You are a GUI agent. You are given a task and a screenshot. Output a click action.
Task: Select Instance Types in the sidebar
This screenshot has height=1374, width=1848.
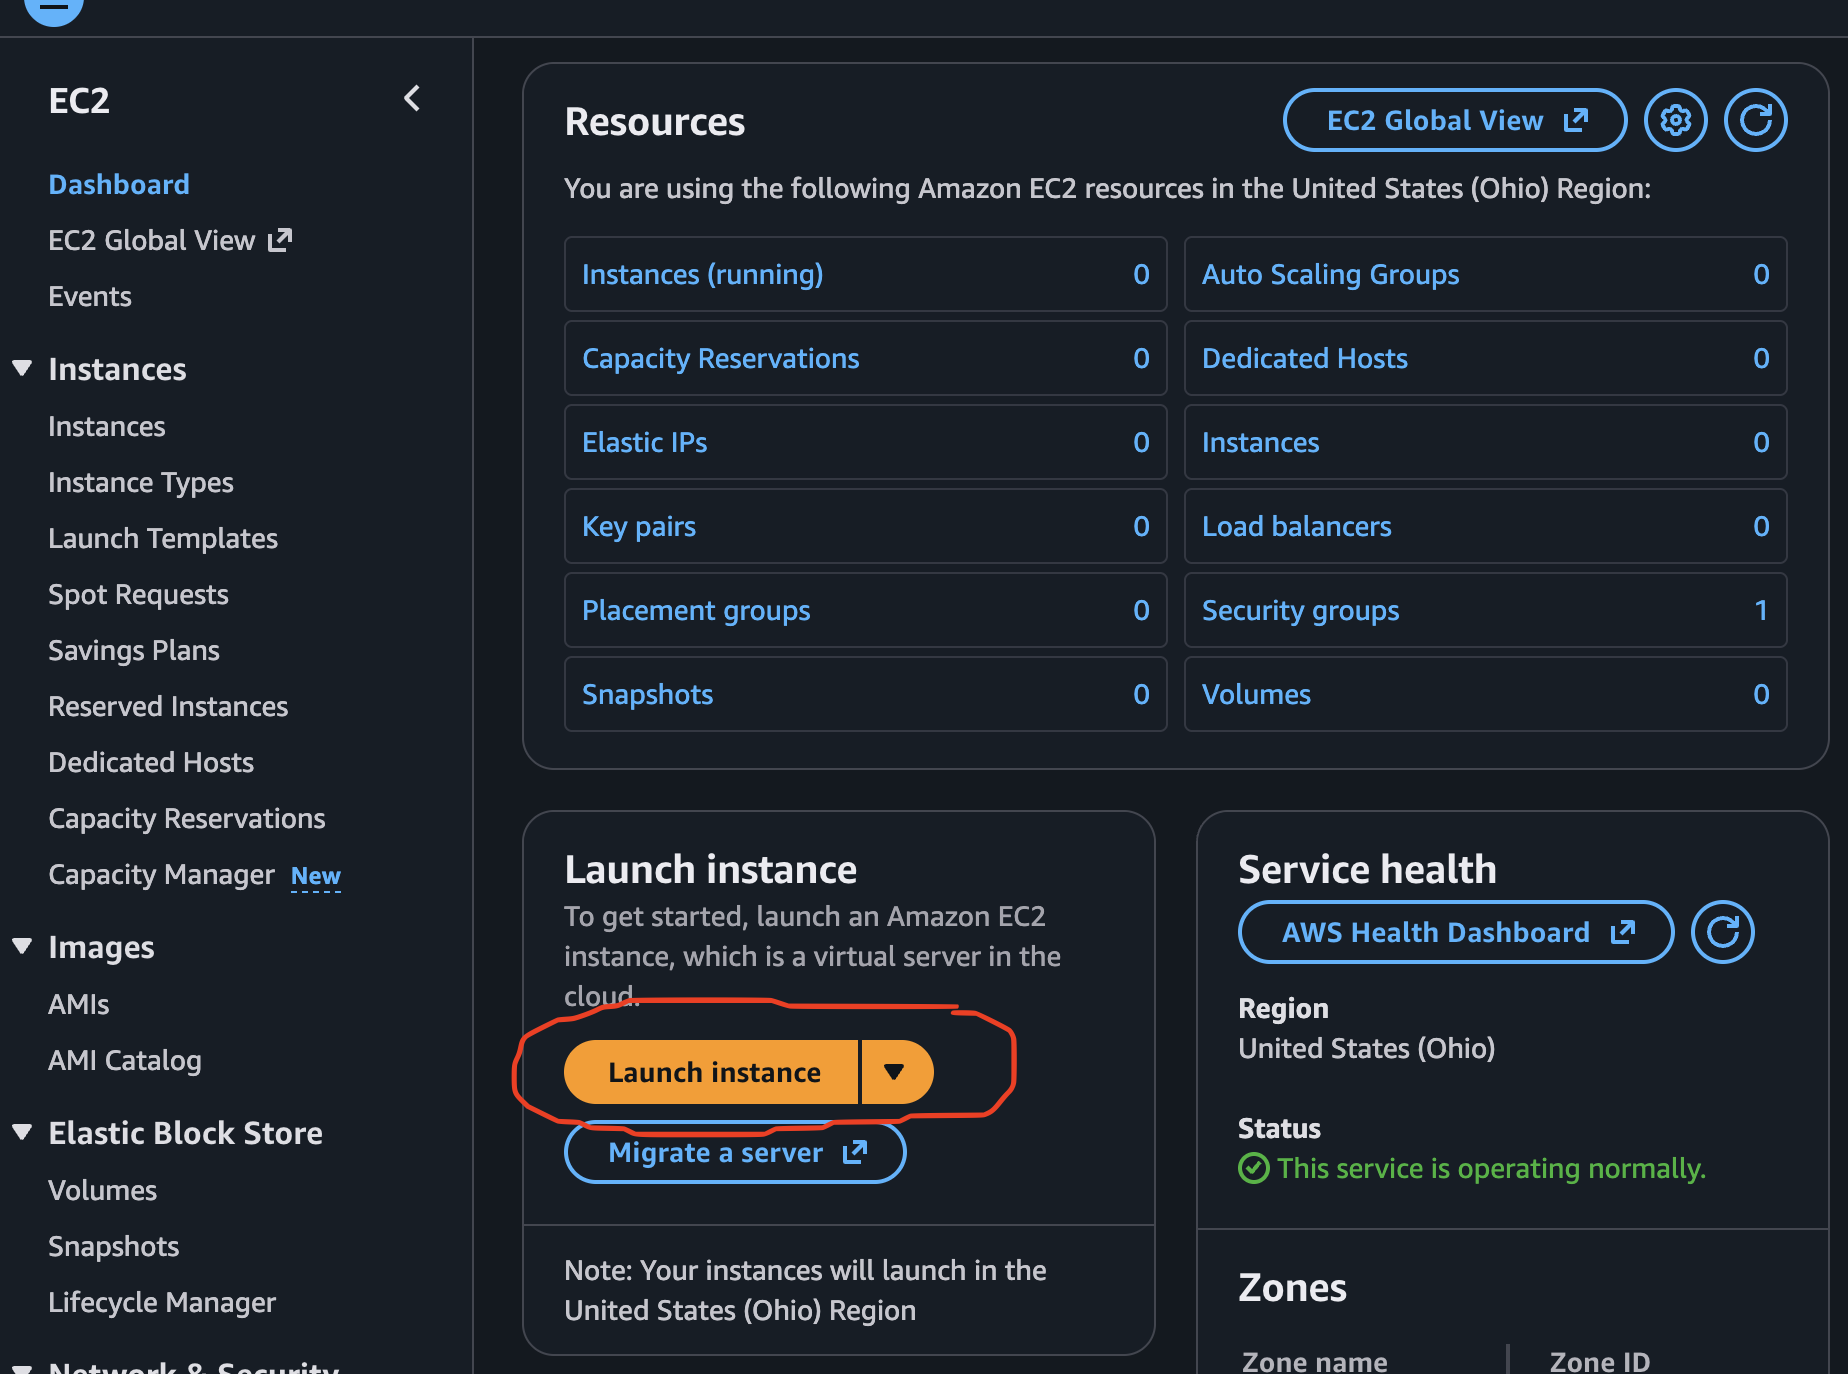141,482
